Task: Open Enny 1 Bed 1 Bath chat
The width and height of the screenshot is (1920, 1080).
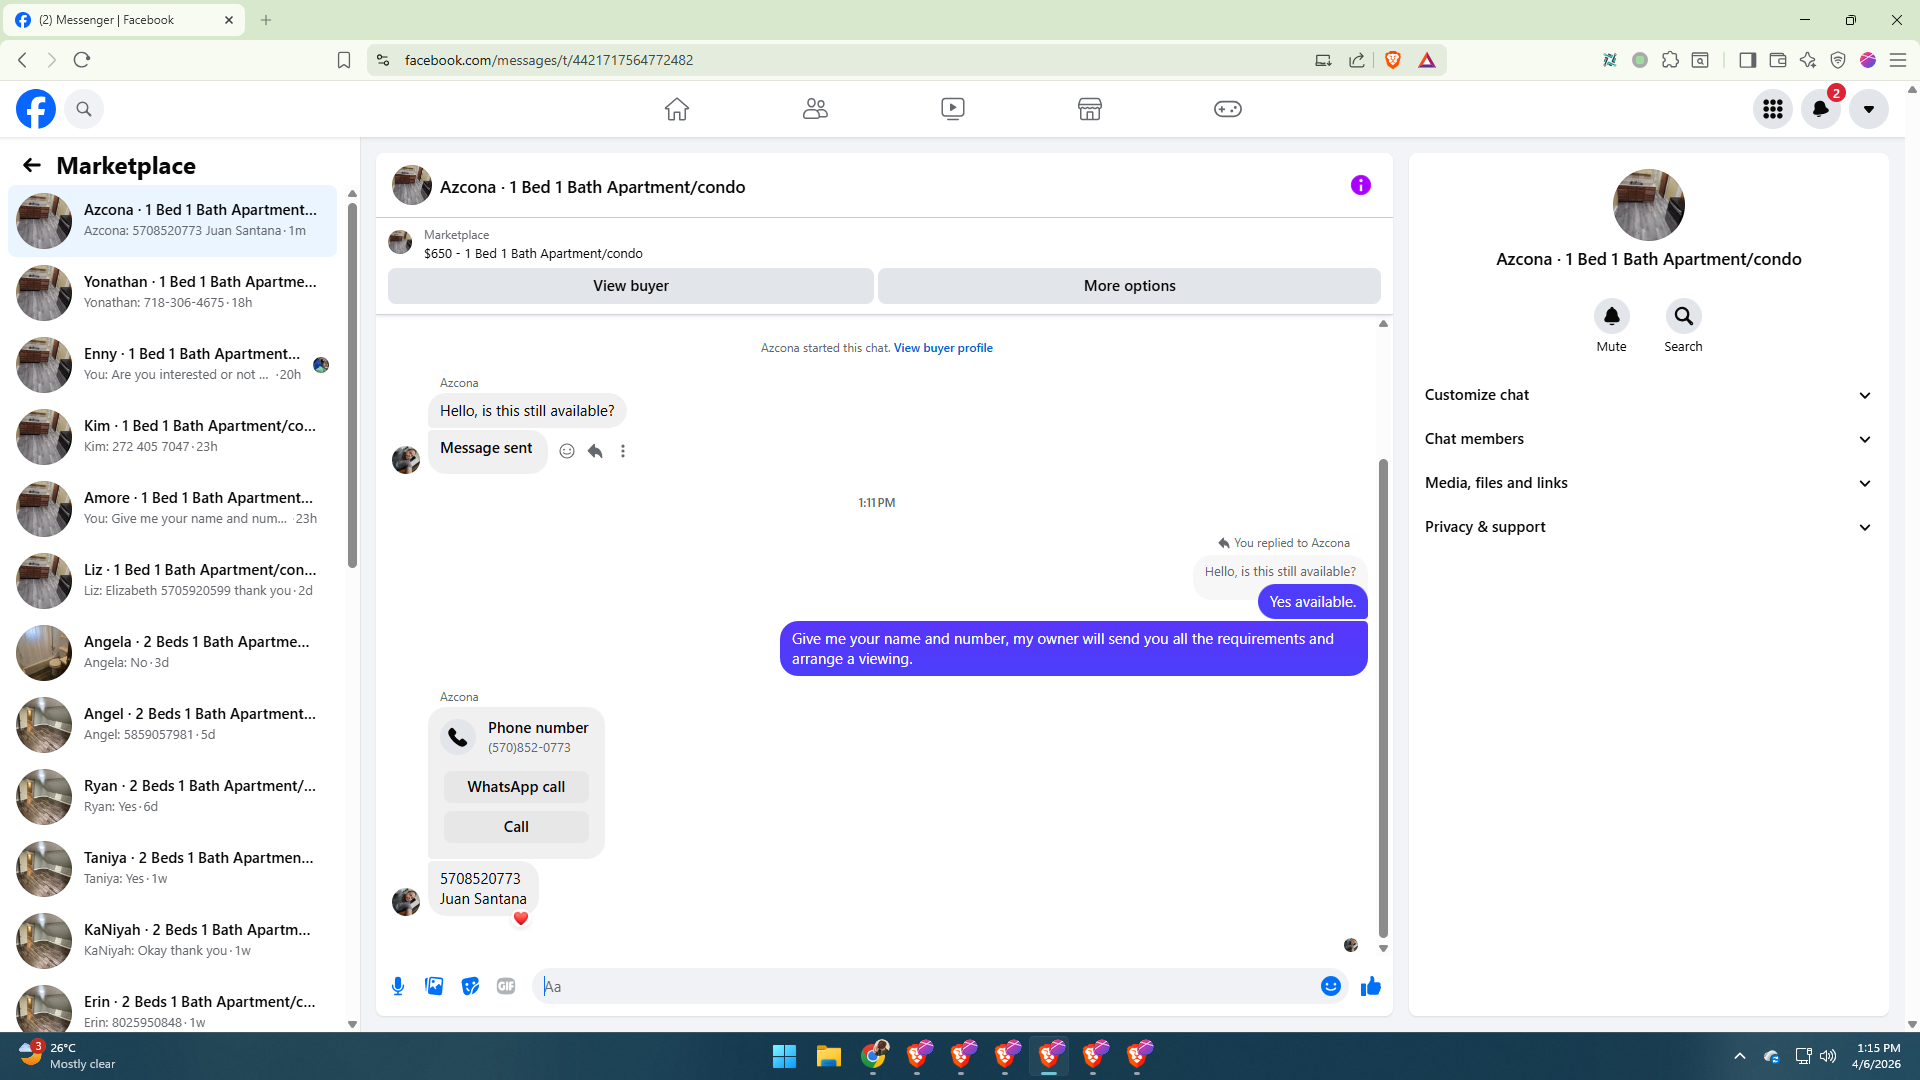Action: [x=172, y=365]
